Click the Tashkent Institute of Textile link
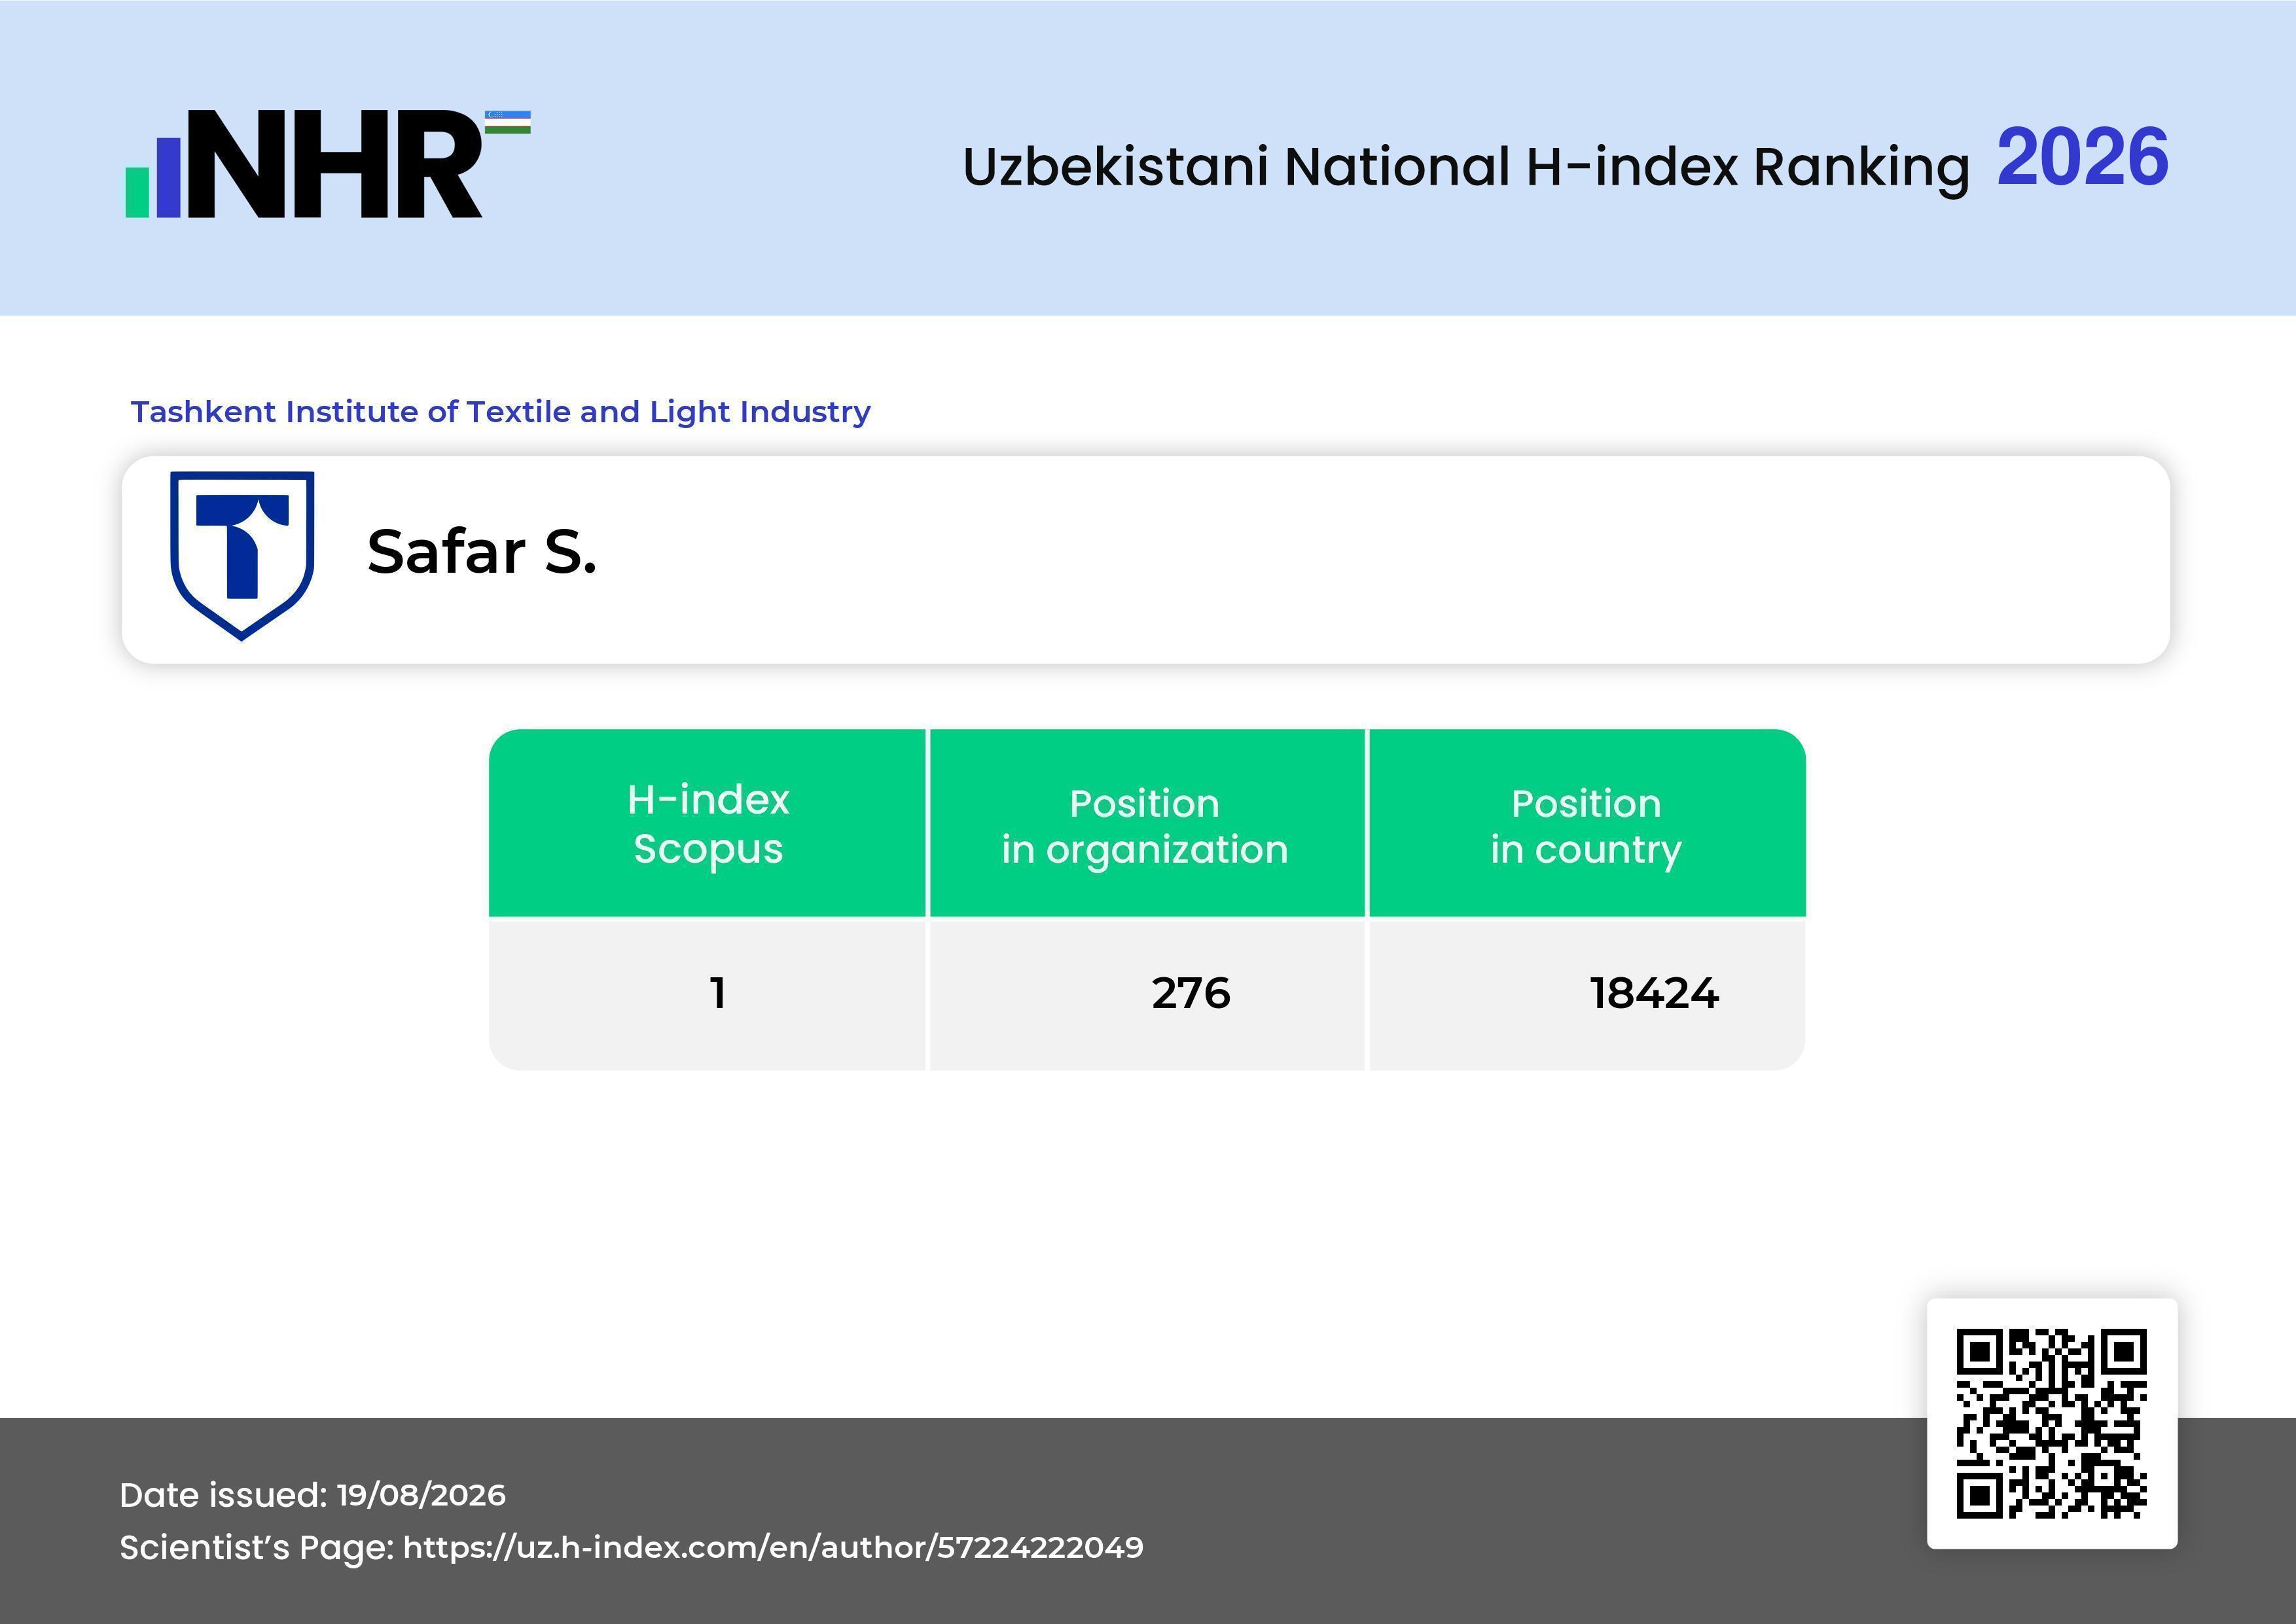This screenshot has width=2296, height=1624. click(x=500, y=412)
